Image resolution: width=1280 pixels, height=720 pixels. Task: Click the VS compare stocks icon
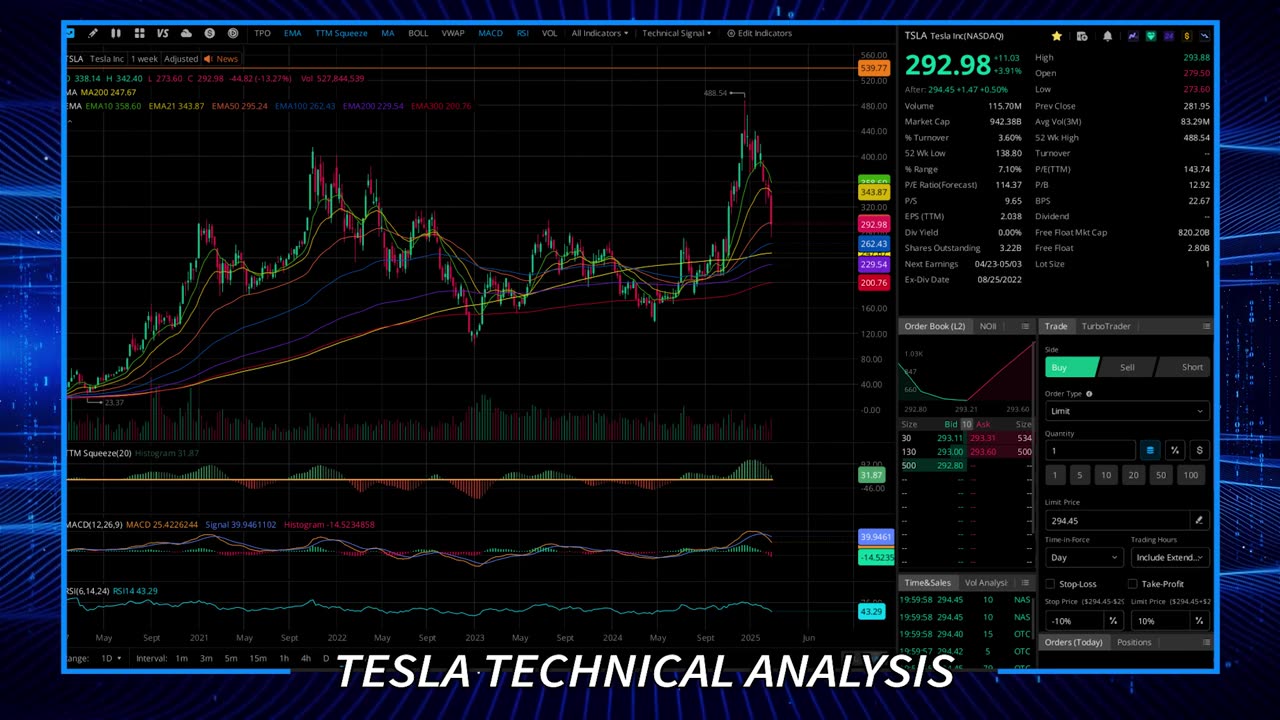coord(163,33)
